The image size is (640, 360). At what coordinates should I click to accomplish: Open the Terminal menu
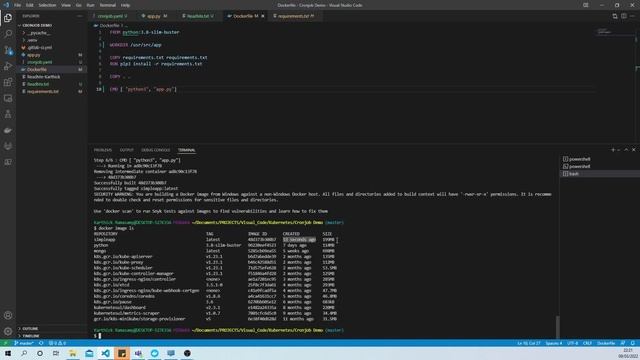(108, 5)
